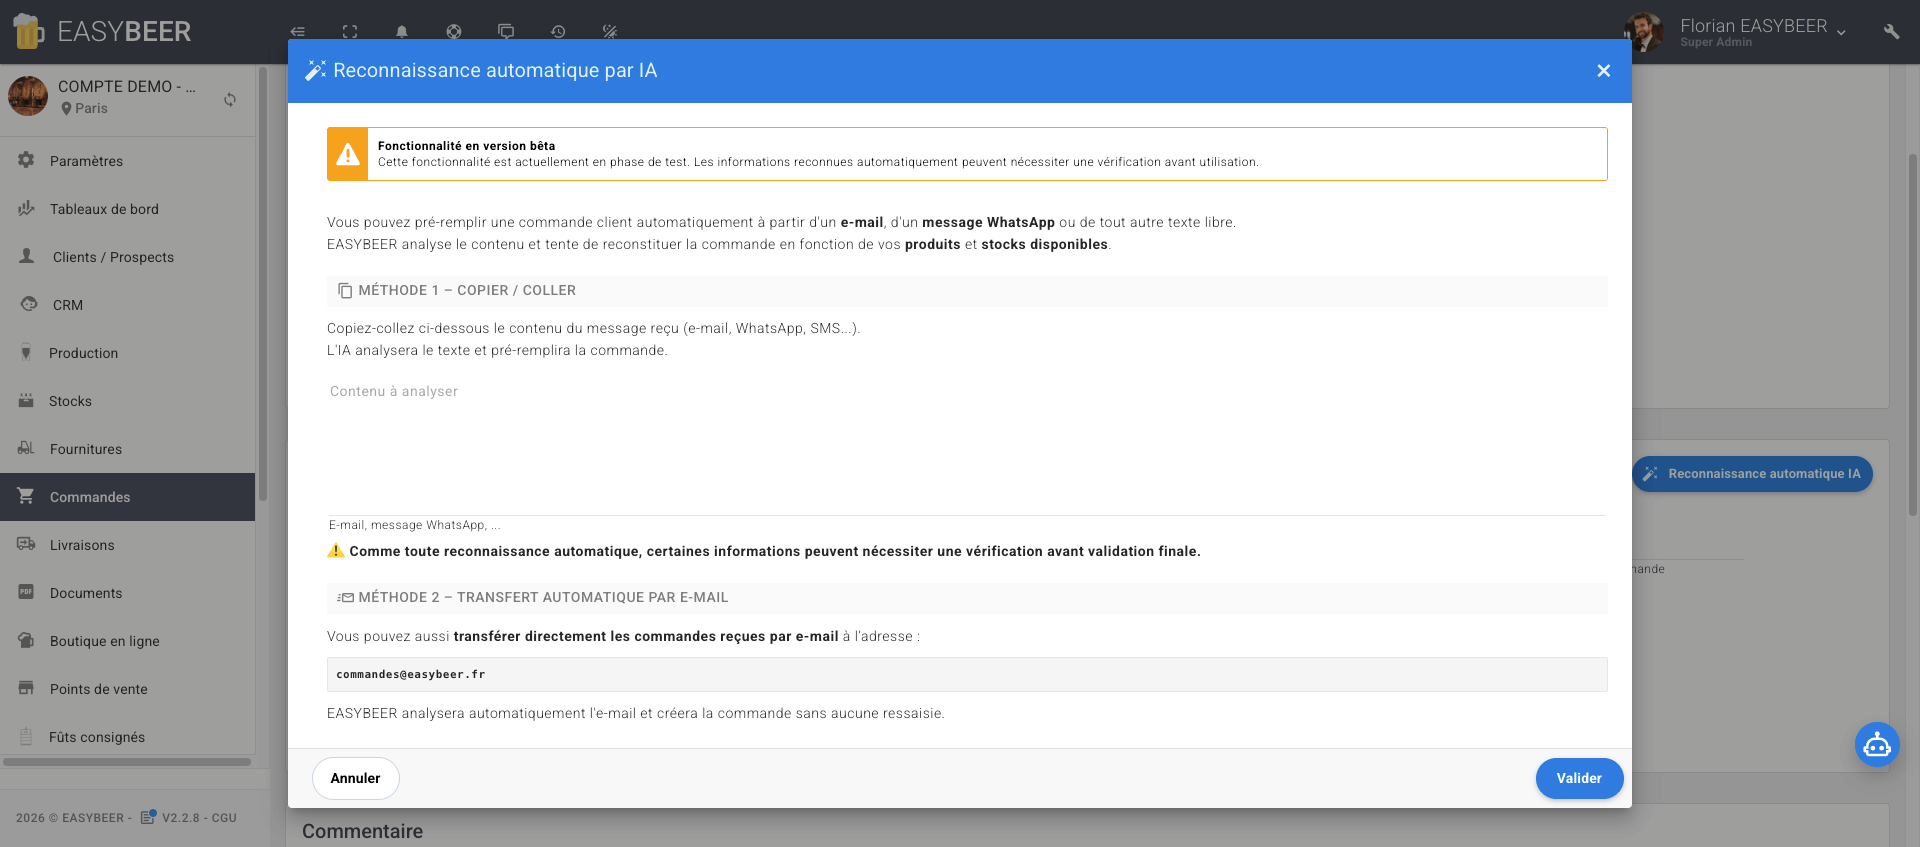
Task: Click the wrench icon in top right
Action: click(x=1891, y=32)
